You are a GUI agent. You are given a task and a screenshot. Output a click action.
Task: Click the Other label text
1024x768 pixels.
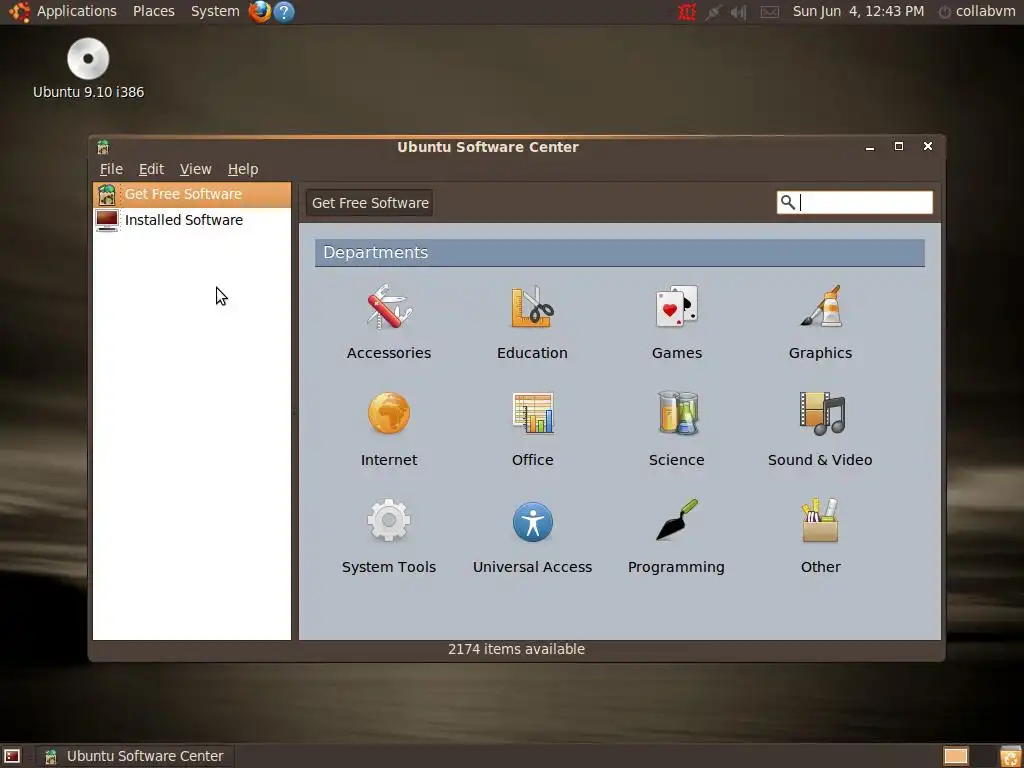(821, 567)
